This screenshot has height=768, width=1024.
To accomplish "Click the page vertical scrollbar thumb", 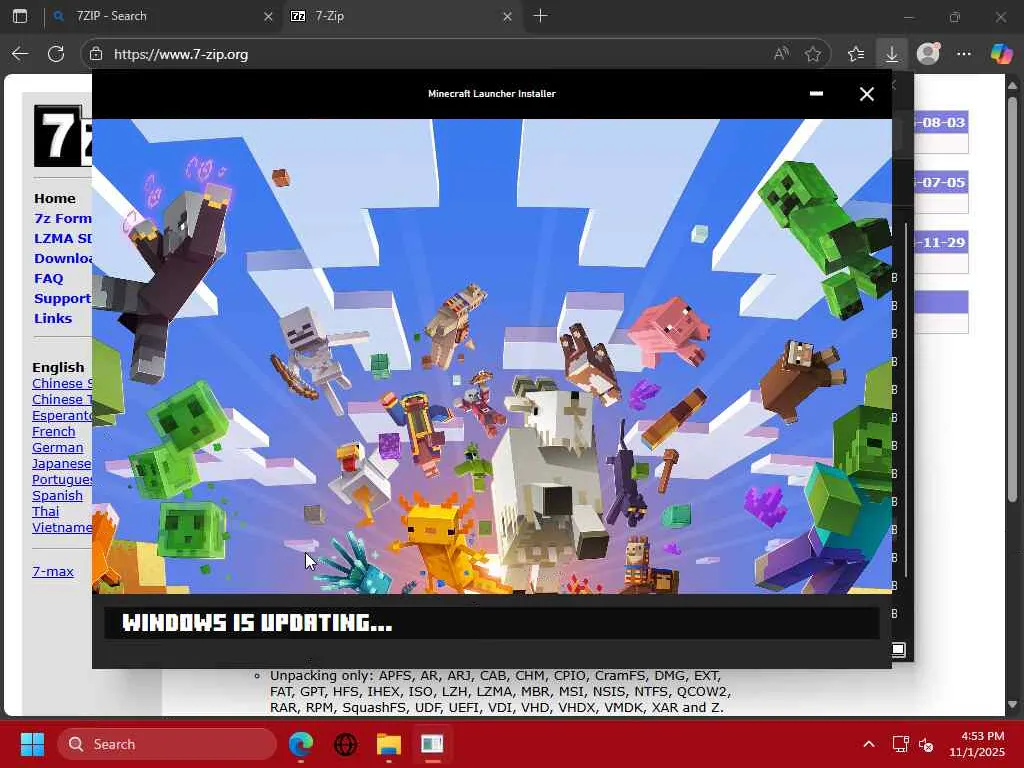I will tap(1013, 299).
